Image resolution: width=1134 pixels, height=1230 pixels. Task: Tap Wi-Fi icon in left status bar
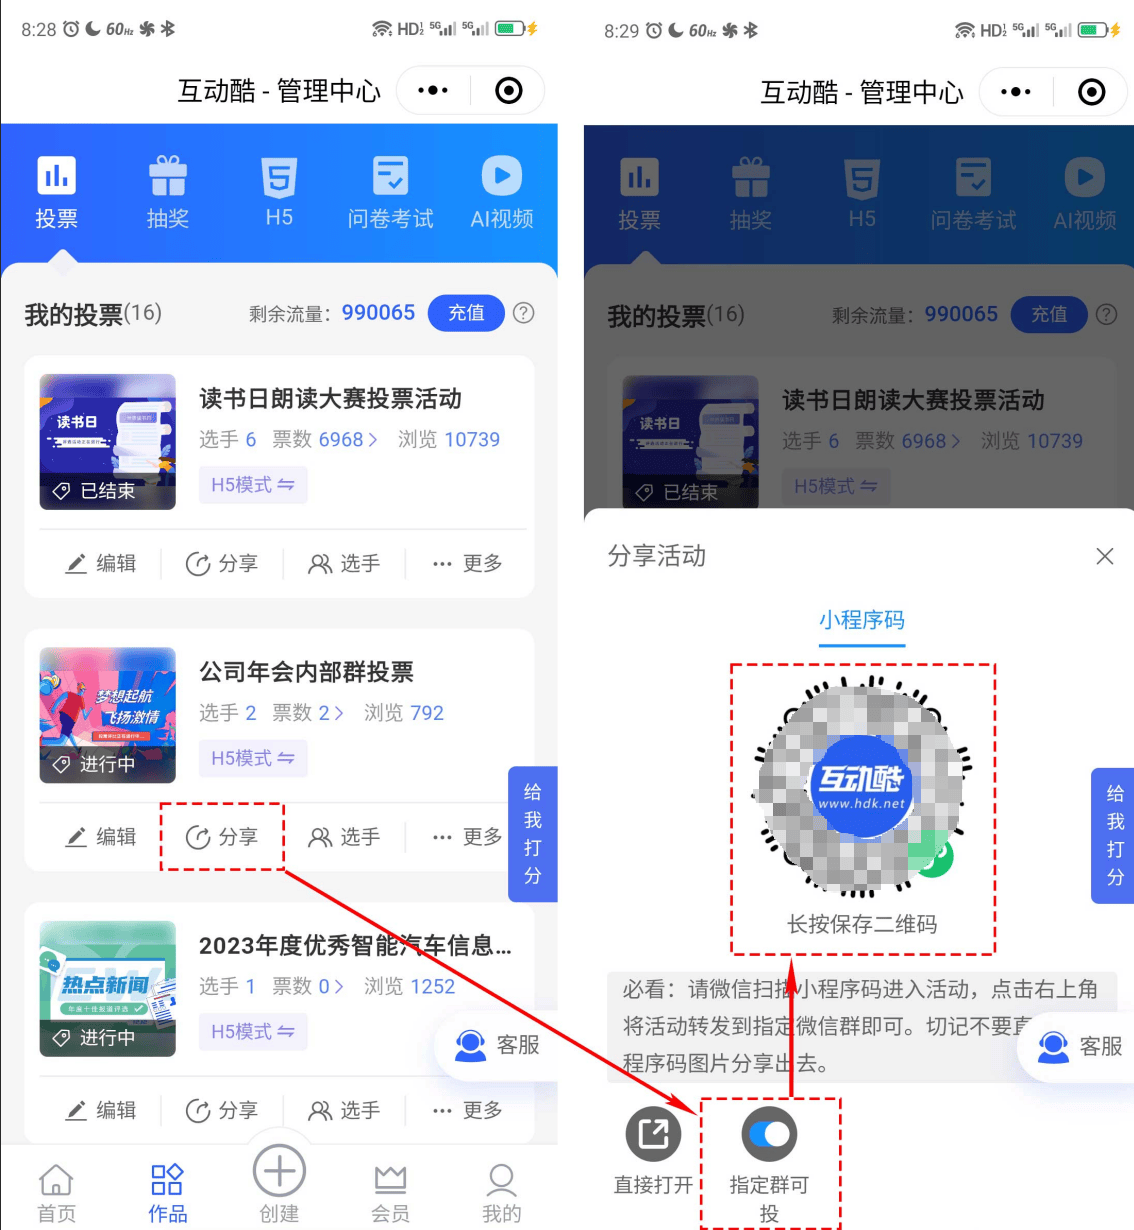click(381, 29)
